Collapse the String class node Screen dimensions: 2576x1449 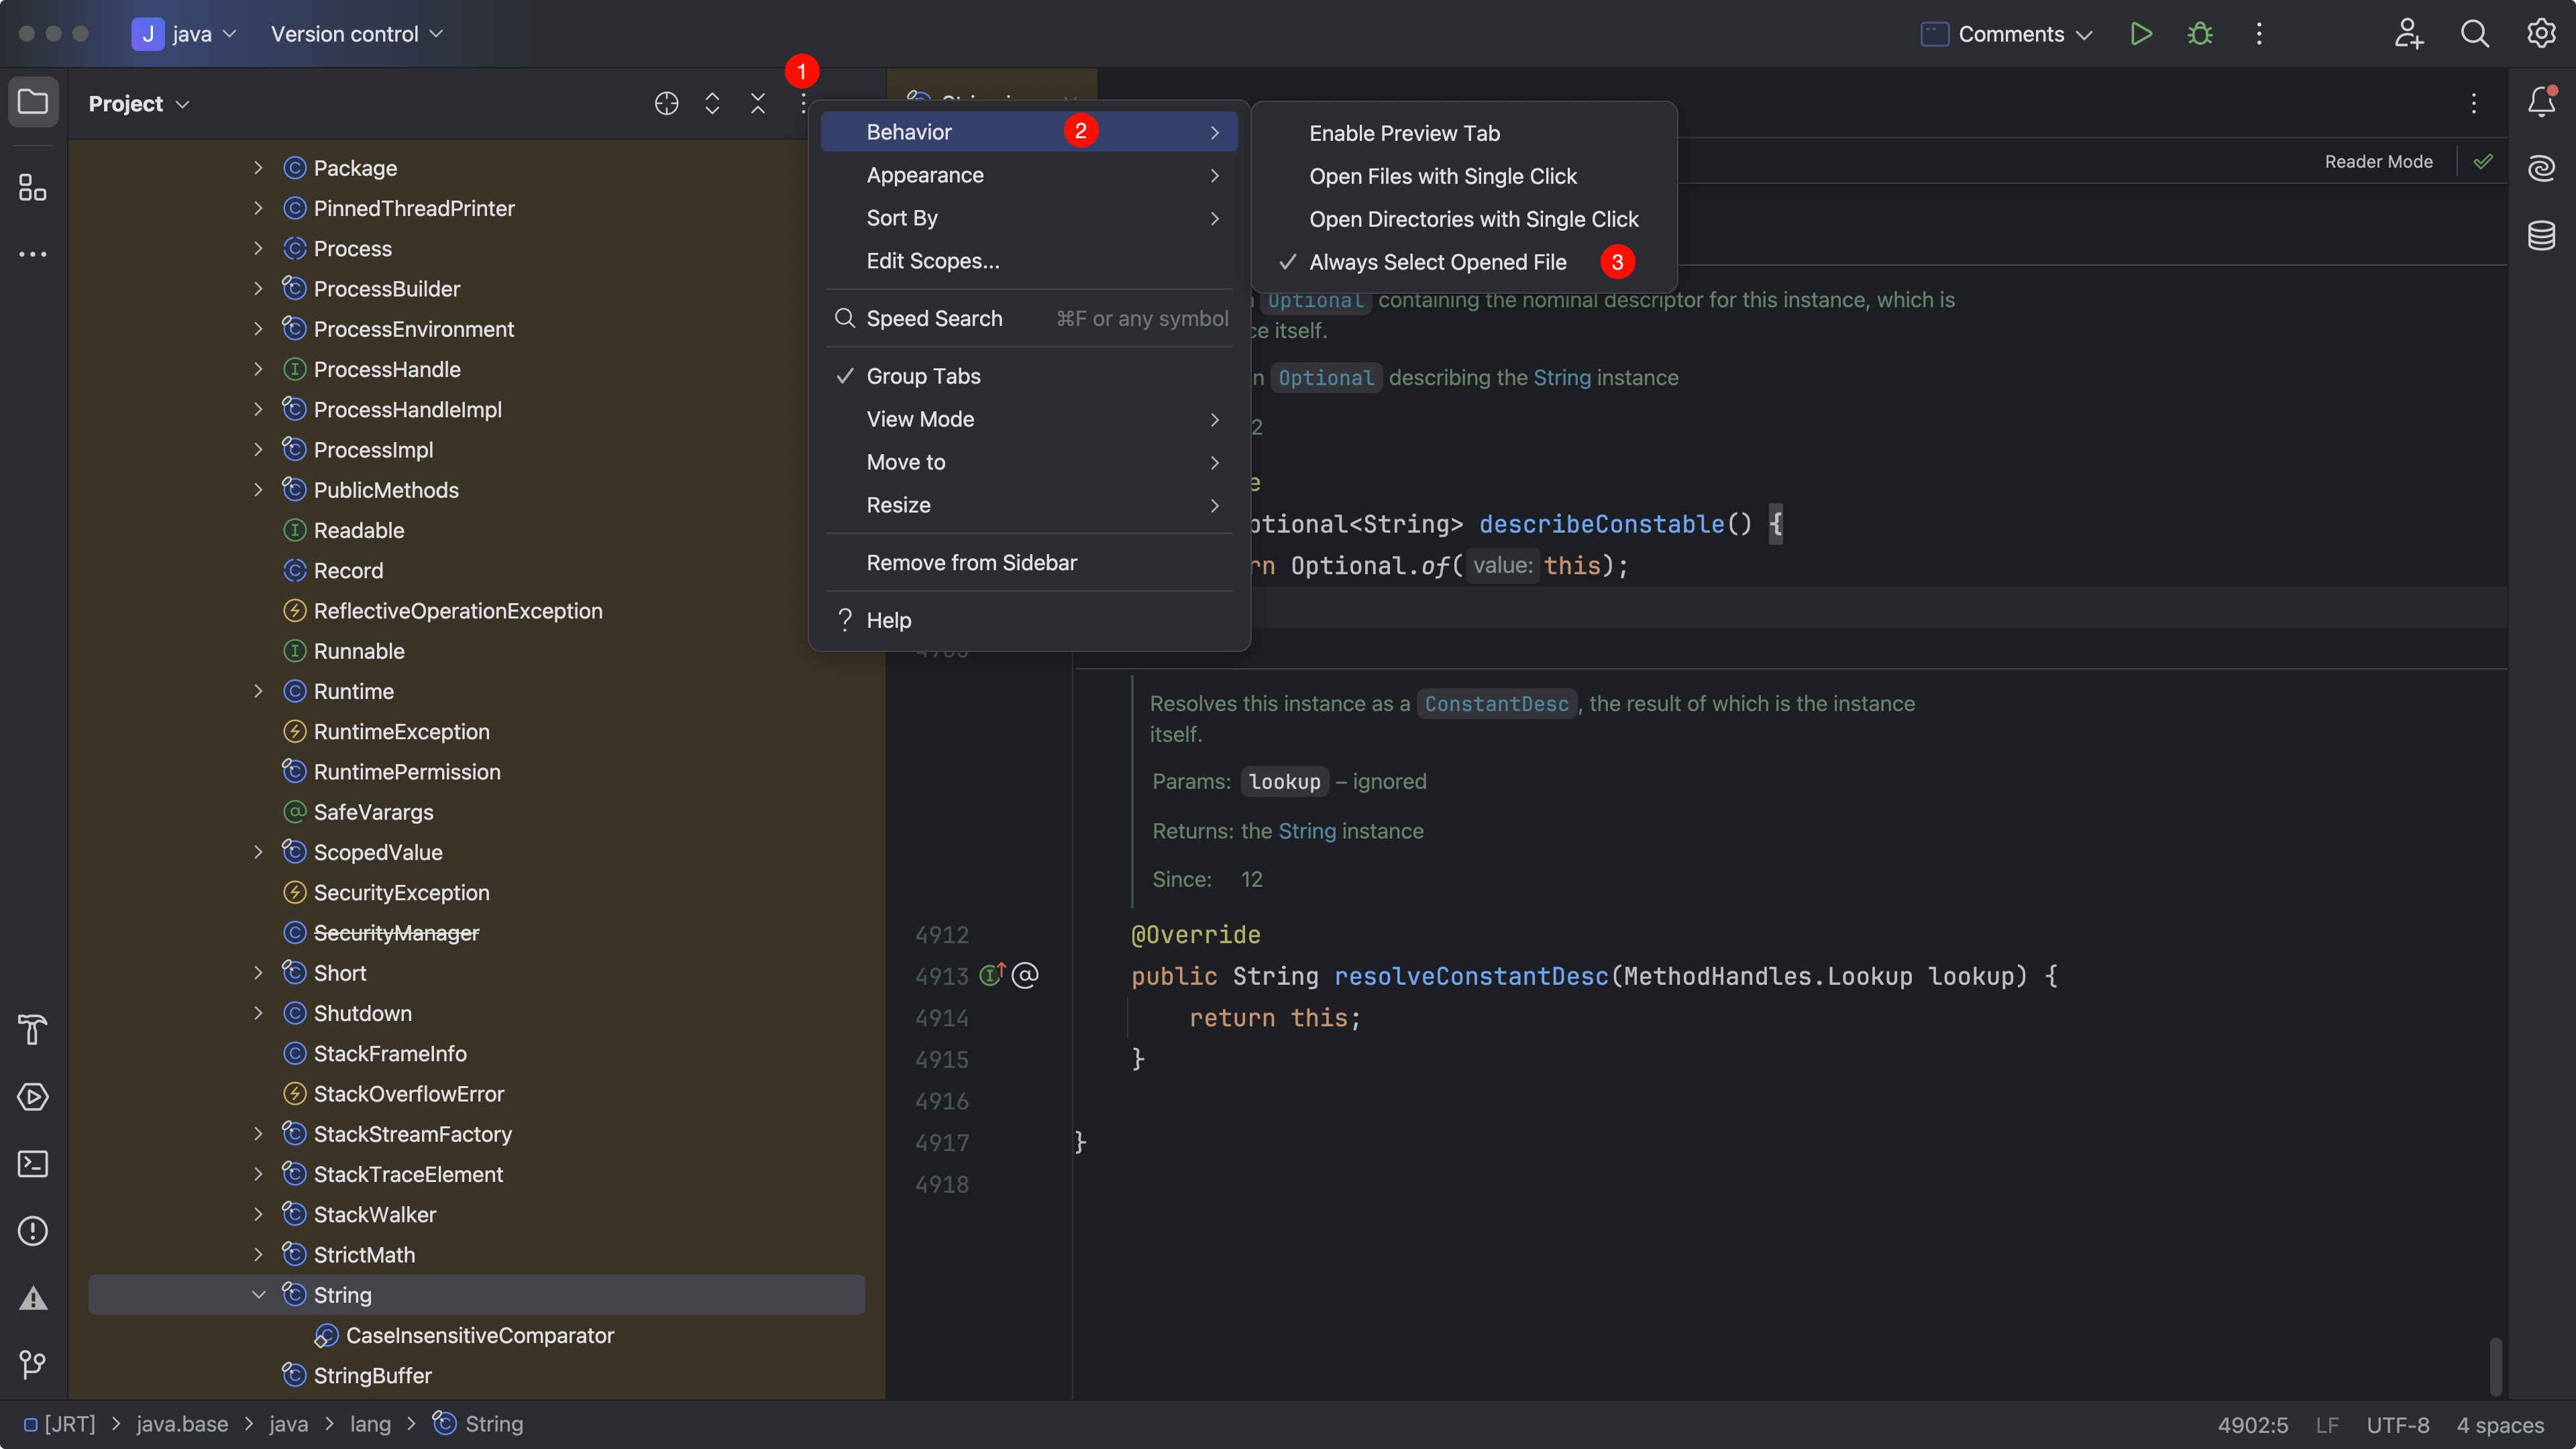pyautogui.click(x=258, y=1295)
